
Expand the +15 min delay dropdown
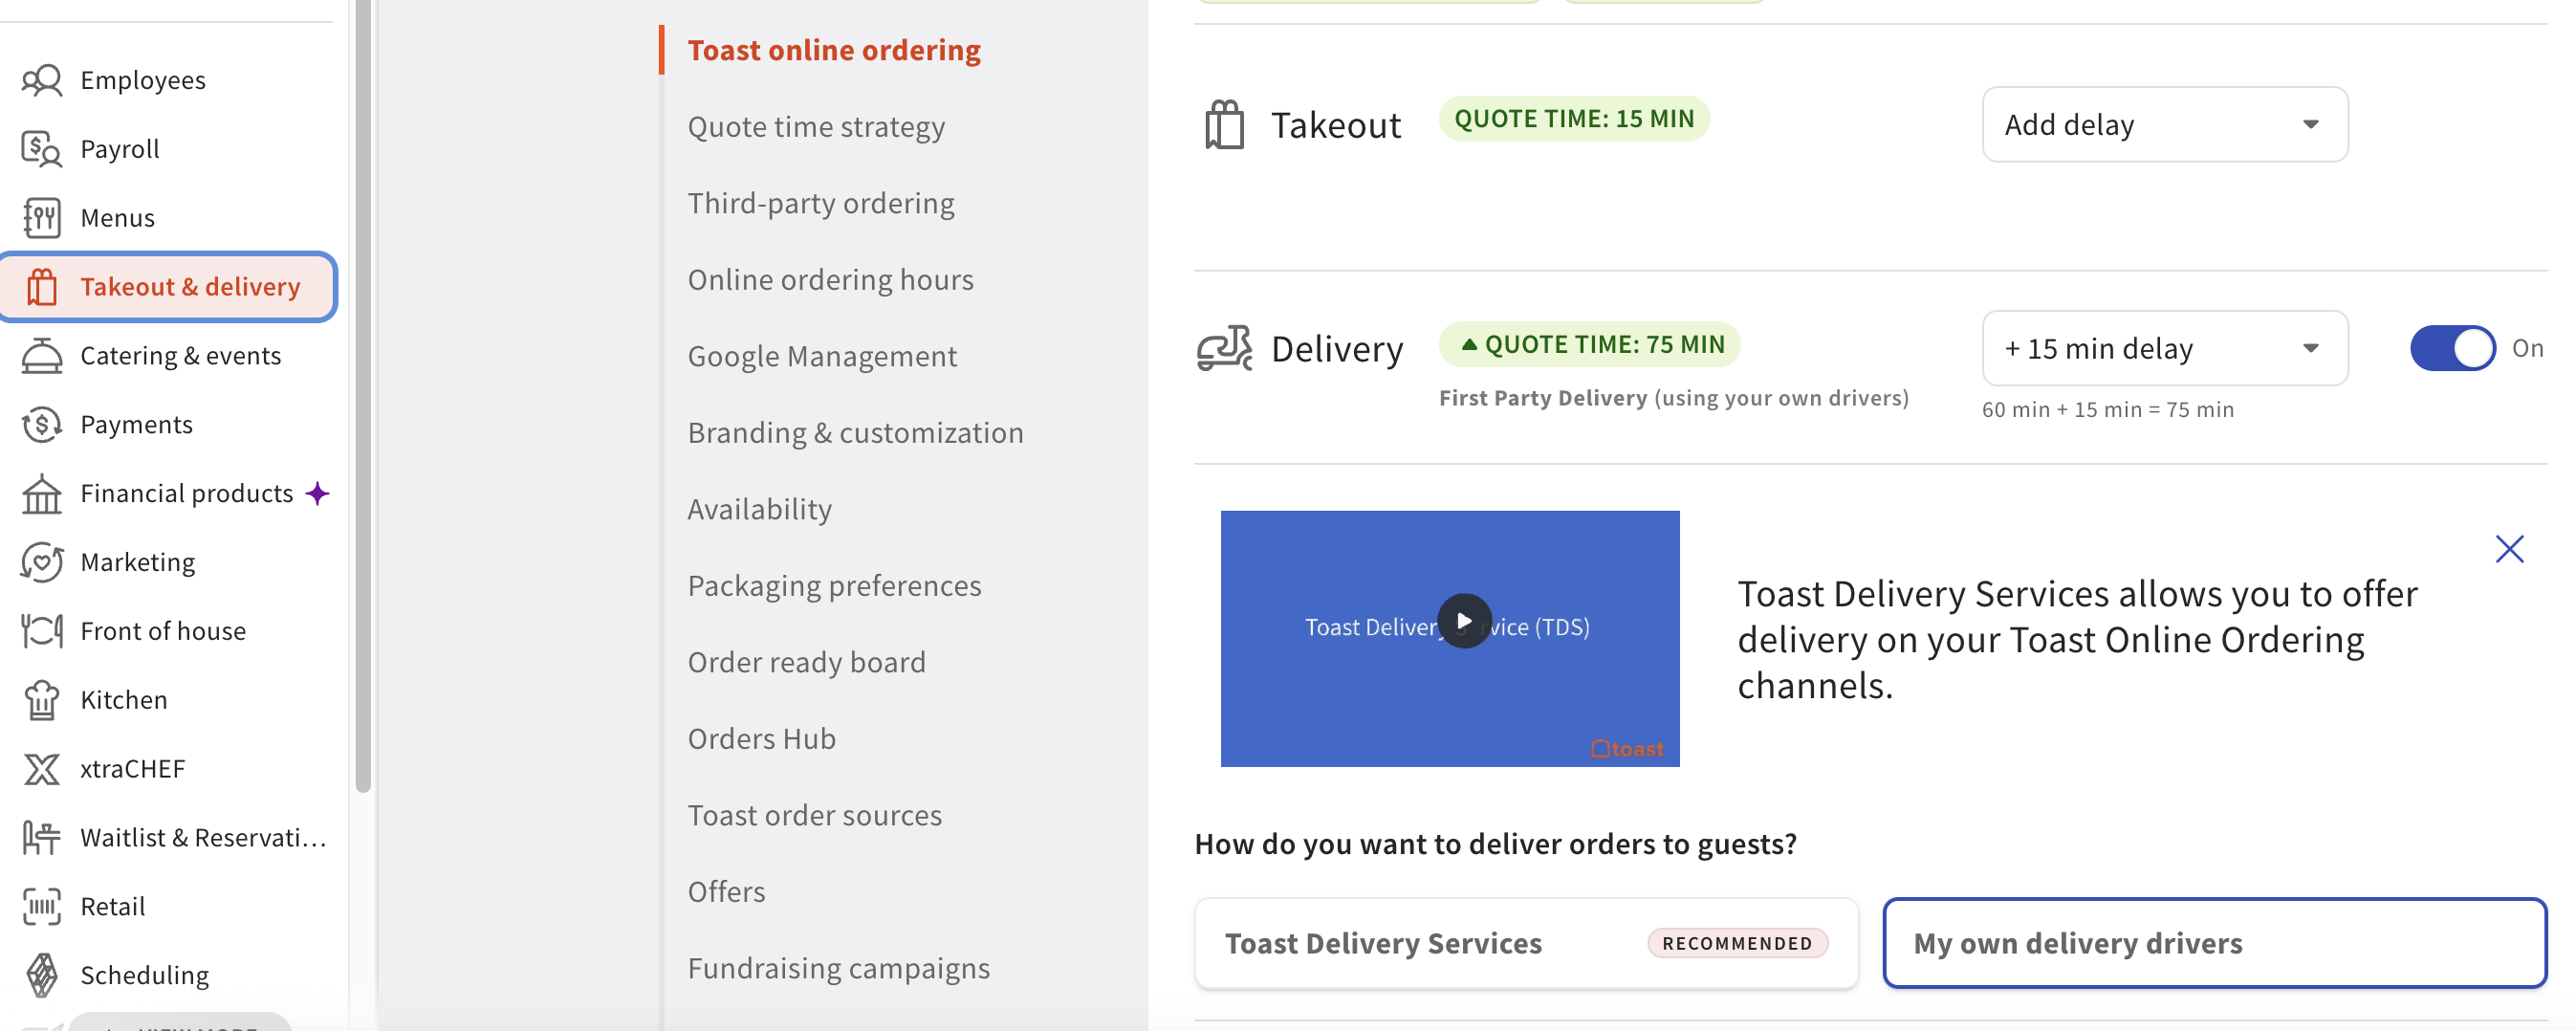click(2164, 348)
